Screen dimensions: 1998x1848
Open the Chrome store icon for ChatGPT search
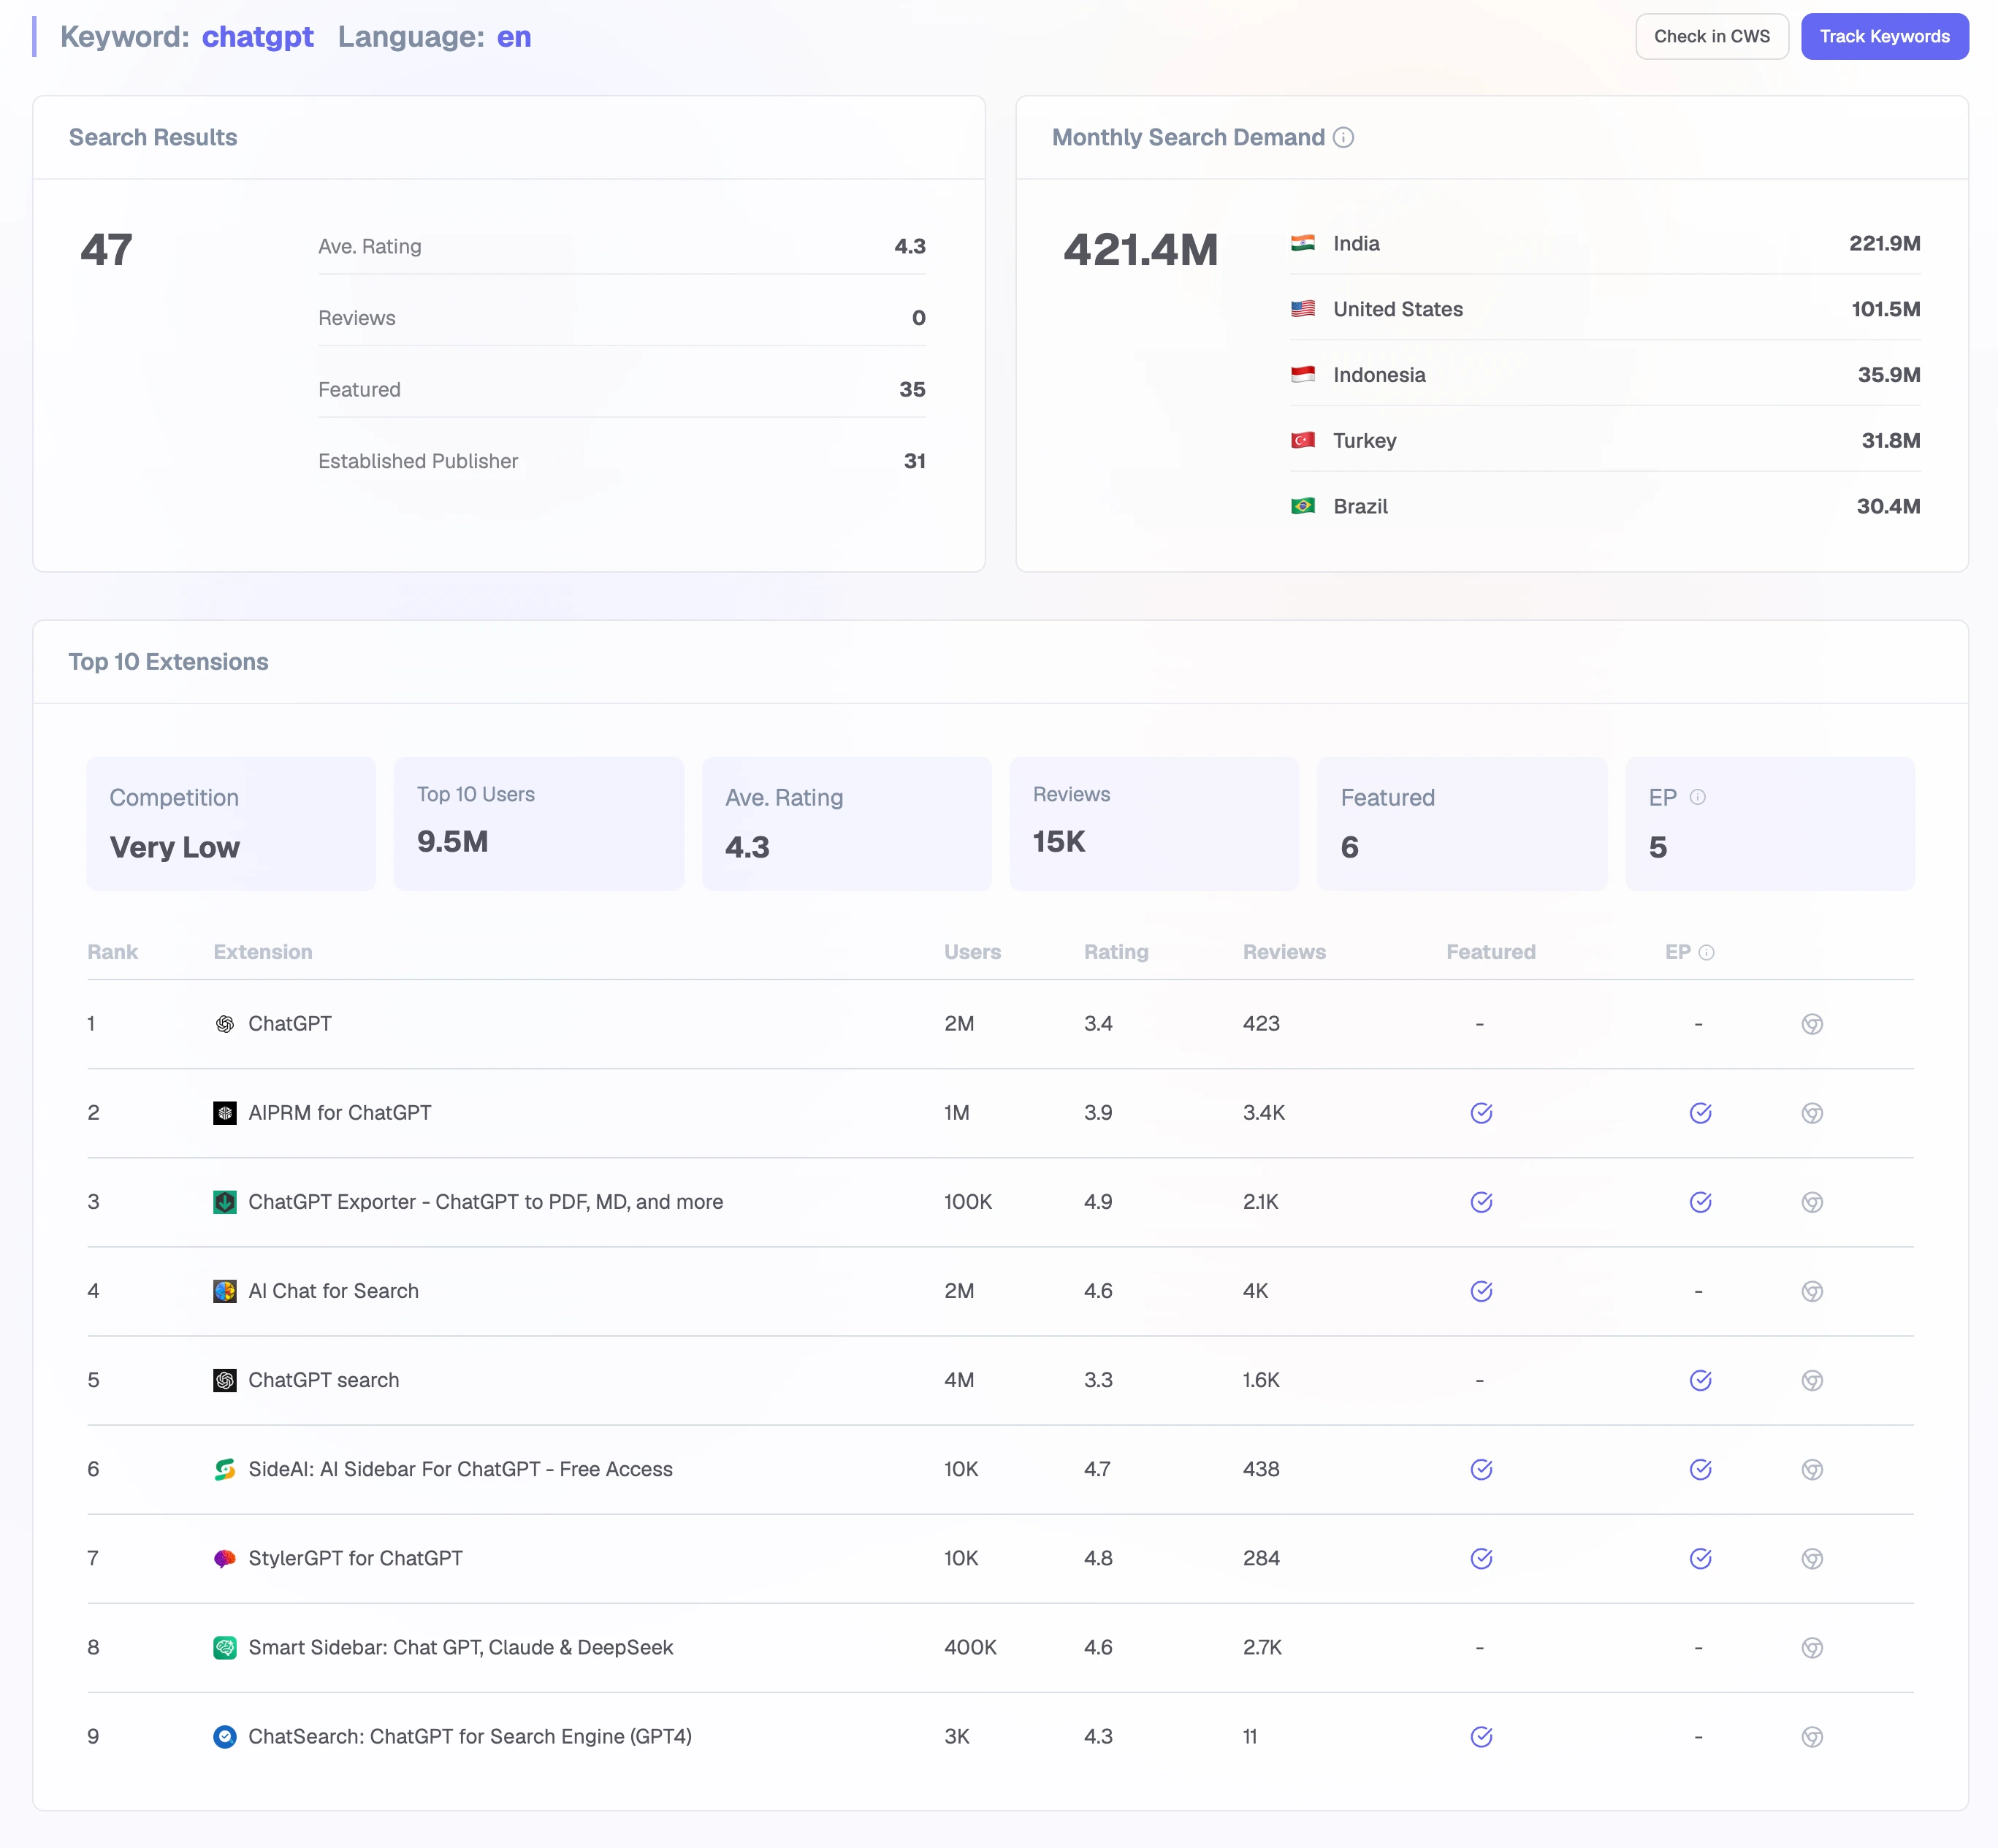click(x=1811, y=1380)
